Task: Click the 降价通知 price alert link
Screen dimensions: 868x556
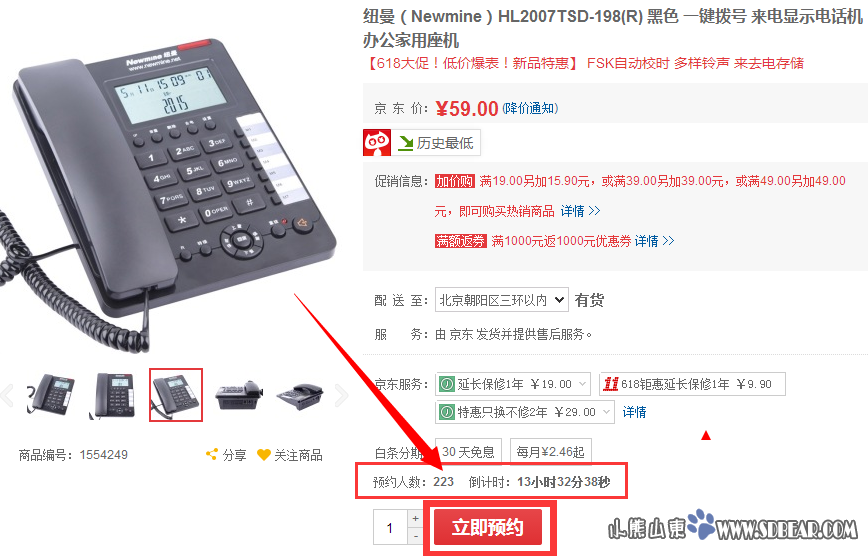Action: coord(530,108)
